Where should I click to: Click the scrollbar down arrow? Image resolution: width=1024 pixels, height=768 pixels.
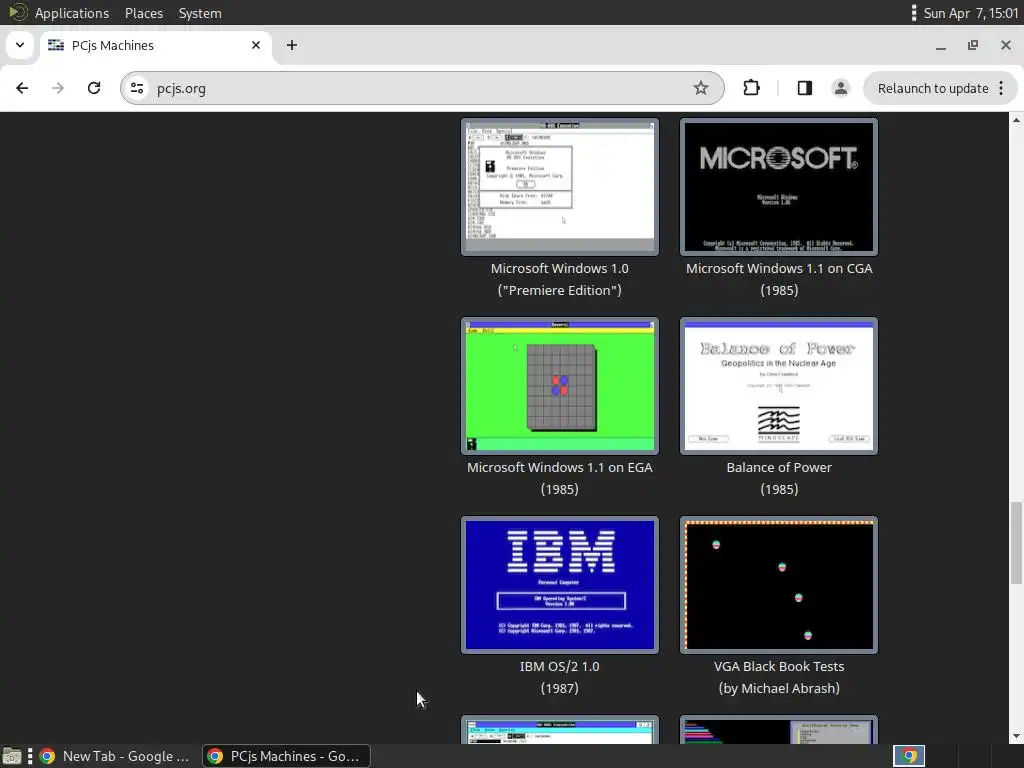(x=1016, y=737)
